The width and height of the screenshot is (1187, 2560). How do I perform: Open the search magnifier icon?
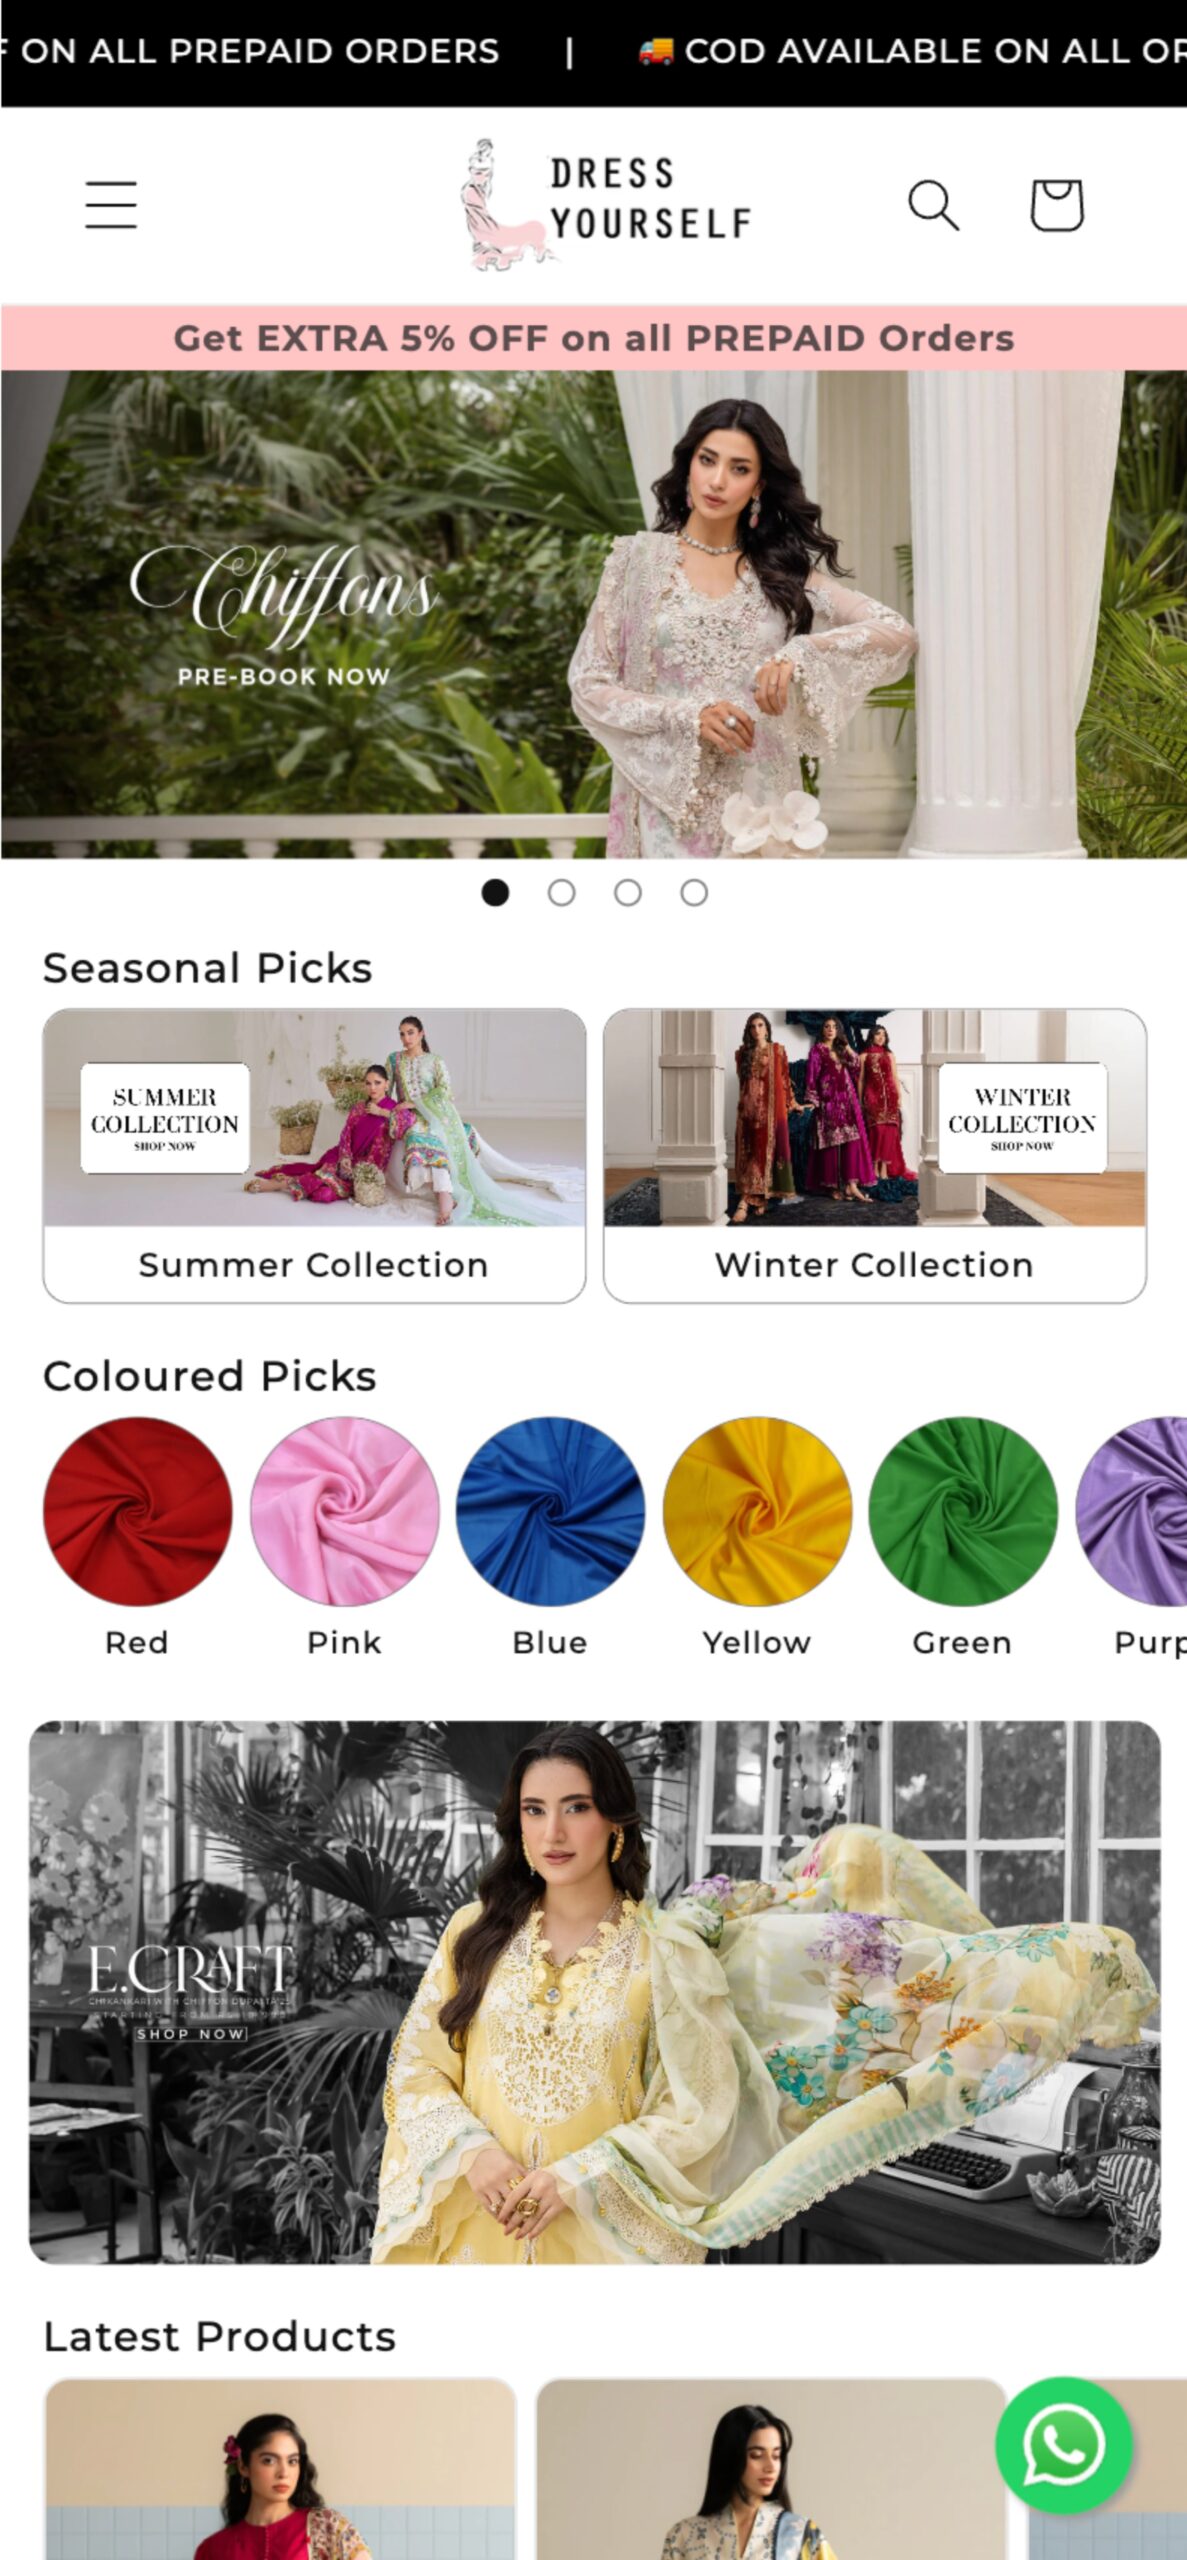tap(933, 205)
